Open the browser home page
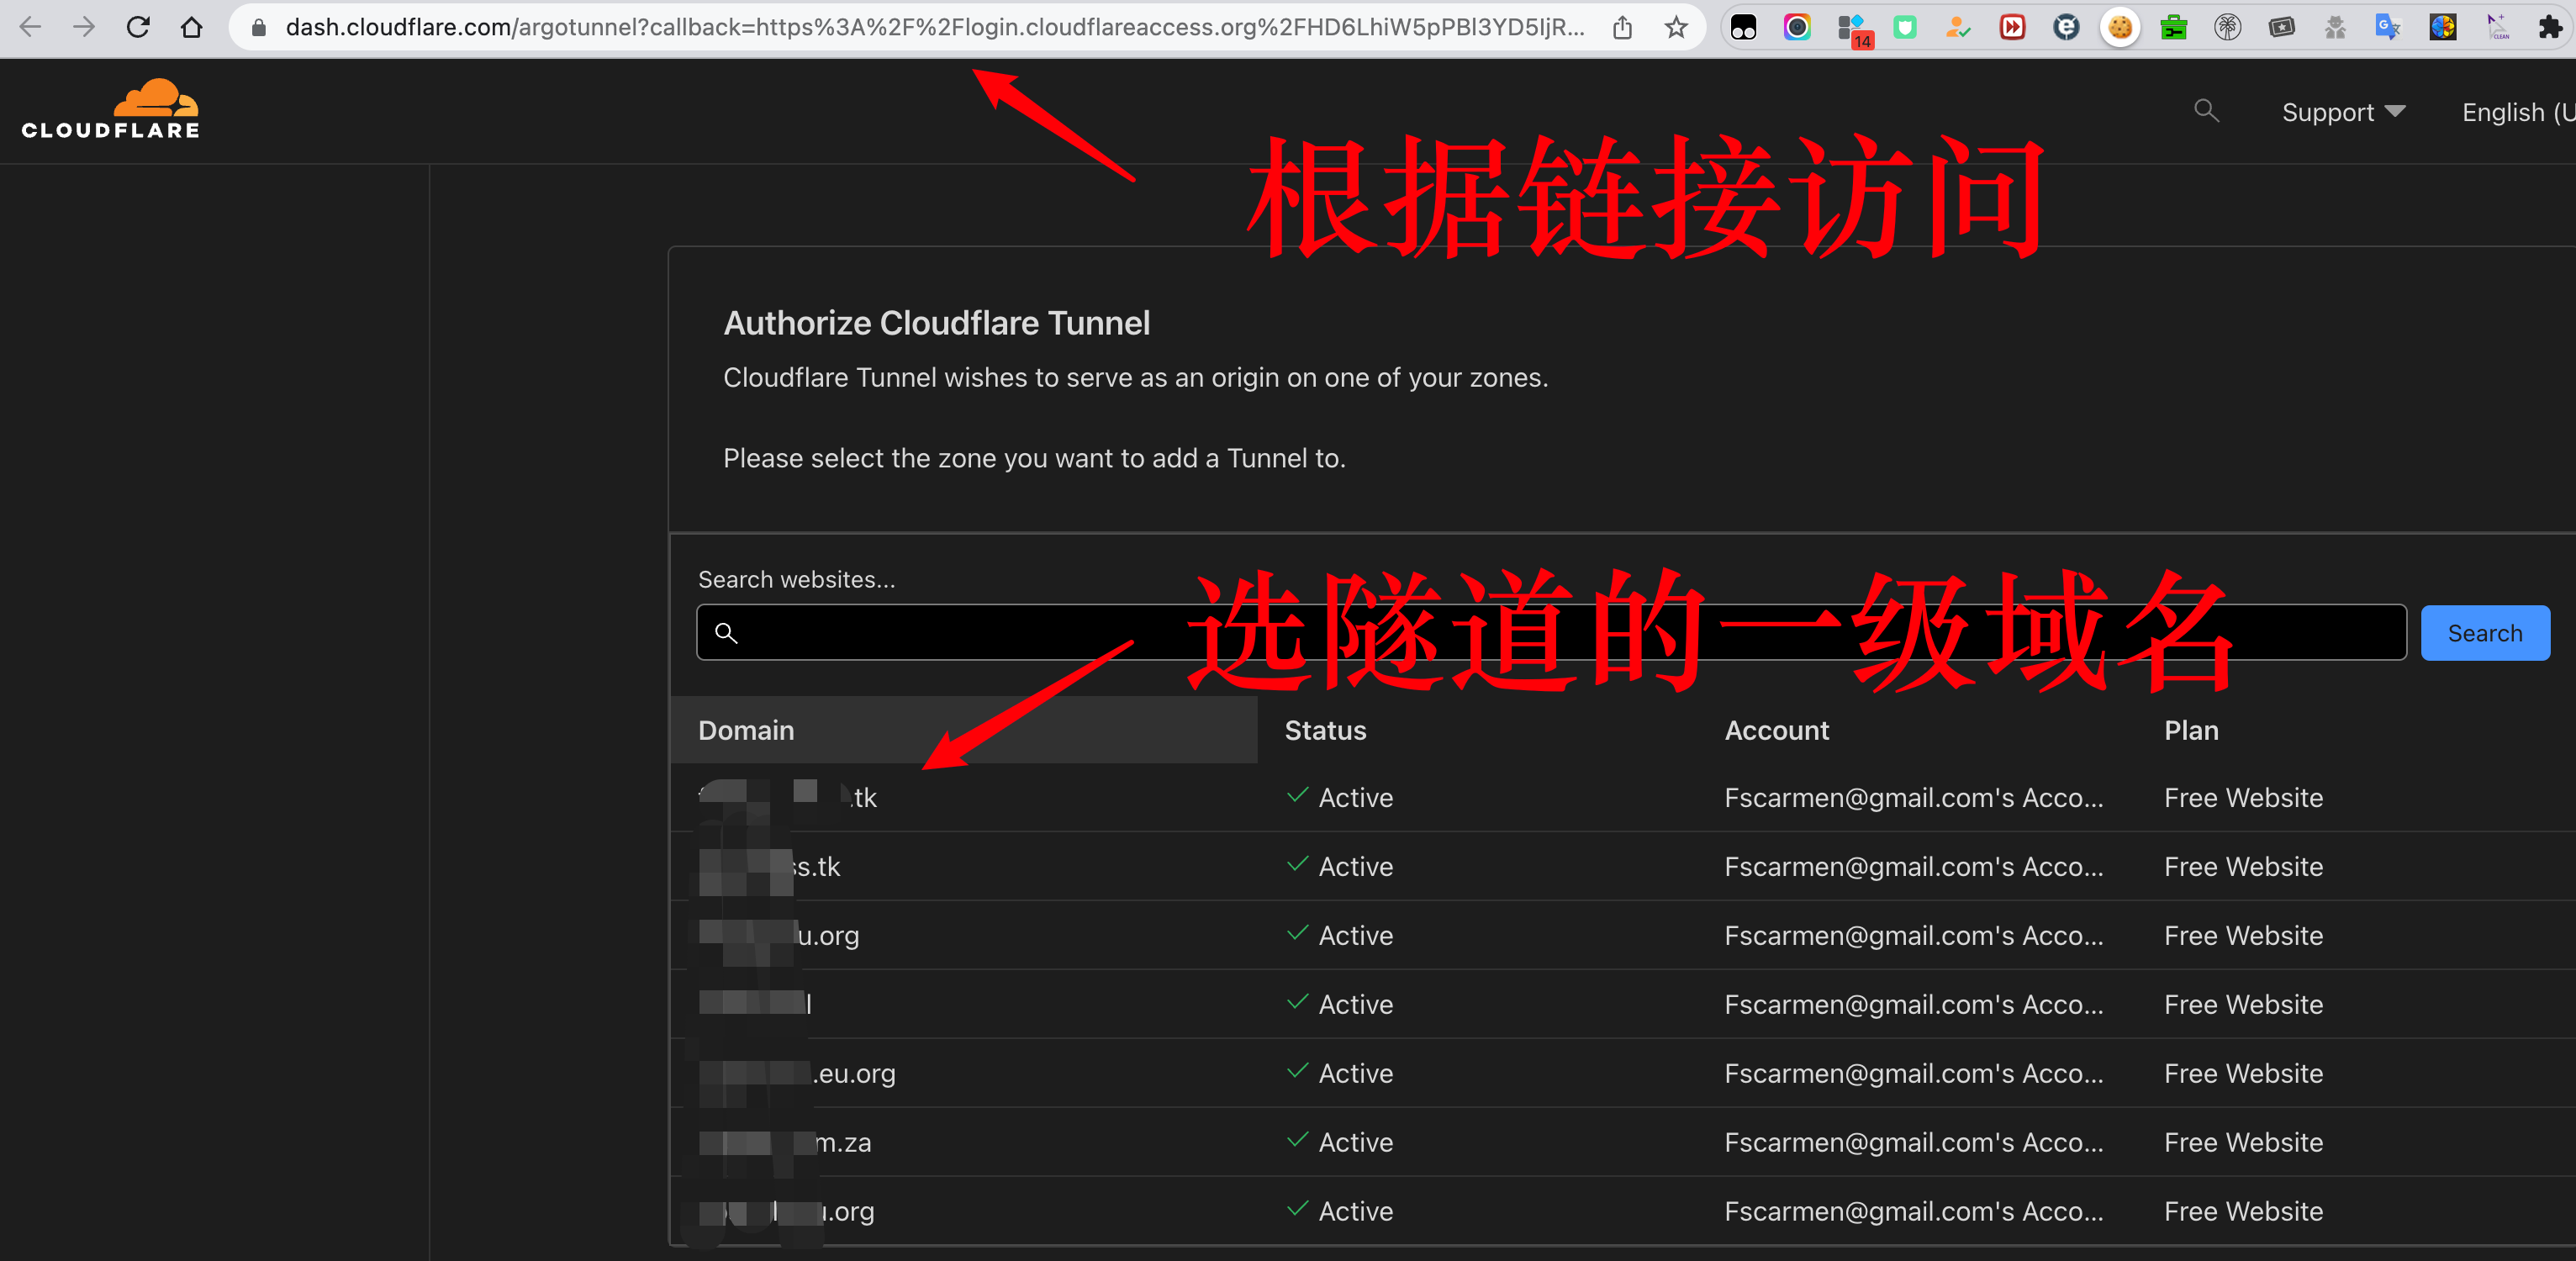The height and width of the screenshot is (1261, 2576). (x=192, y=27)
